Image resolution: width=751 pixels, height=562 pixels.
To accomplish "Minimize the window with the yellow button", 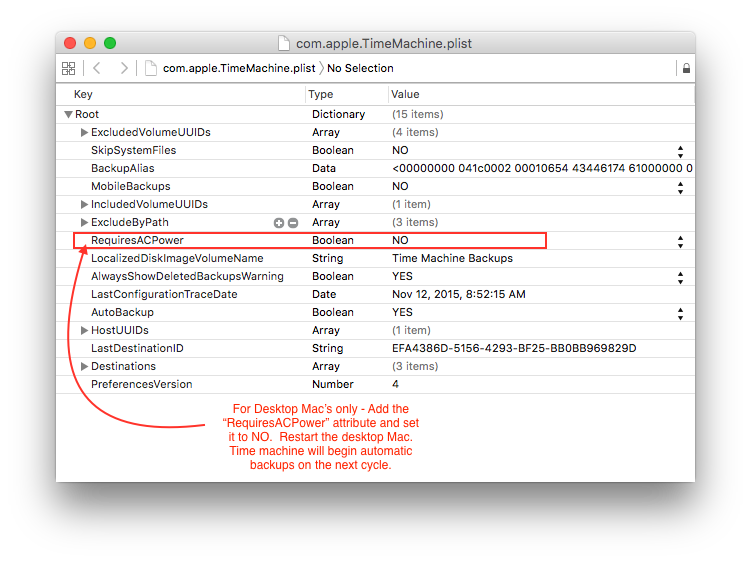I will (x=90, y=43).
